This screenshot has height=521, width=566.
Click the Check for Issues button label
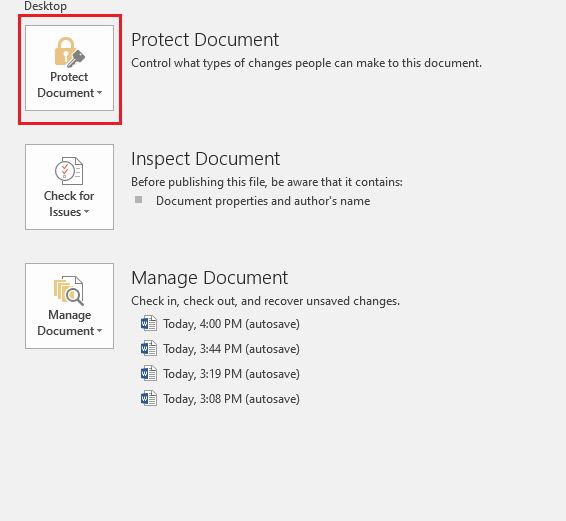click(69, 204)
